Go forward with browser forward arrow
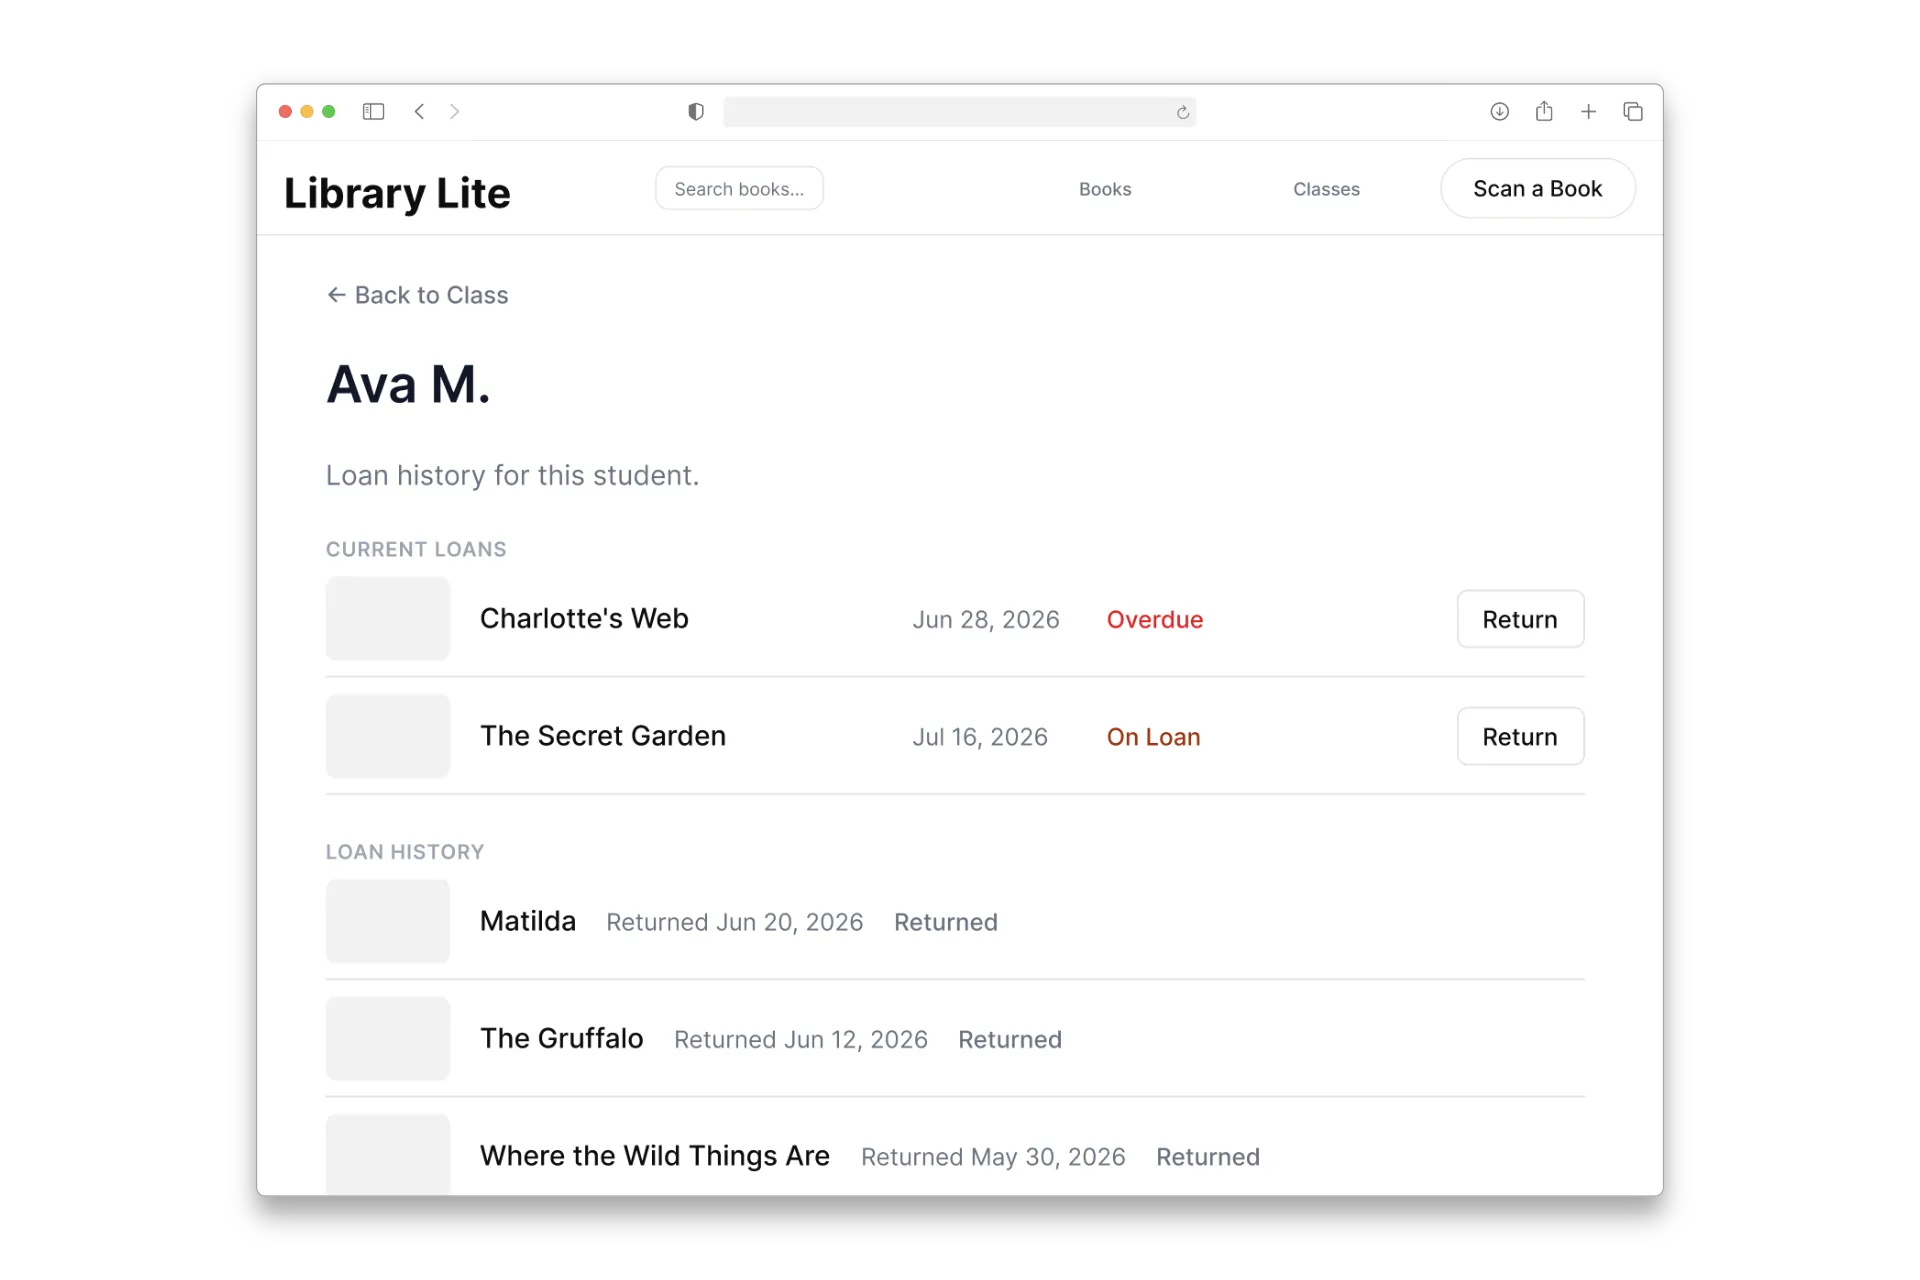 click(454, 111)
